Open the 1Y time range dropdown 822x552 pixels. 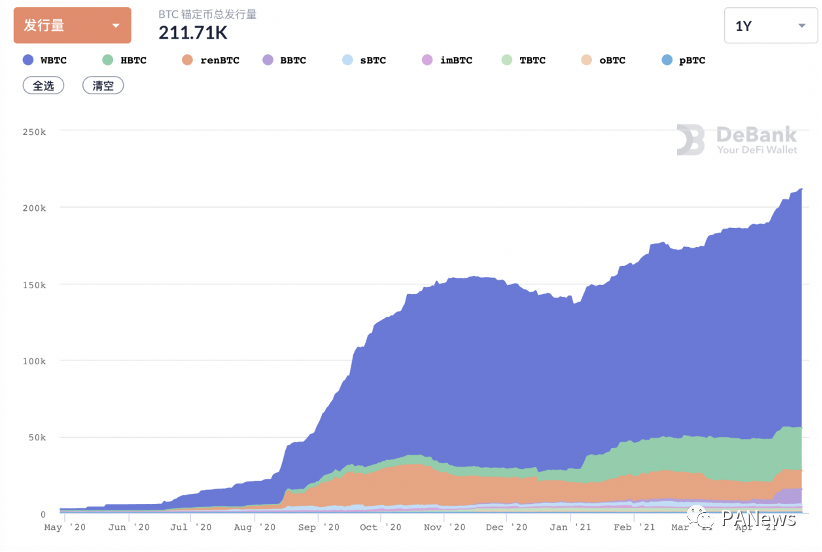point(770,26)
